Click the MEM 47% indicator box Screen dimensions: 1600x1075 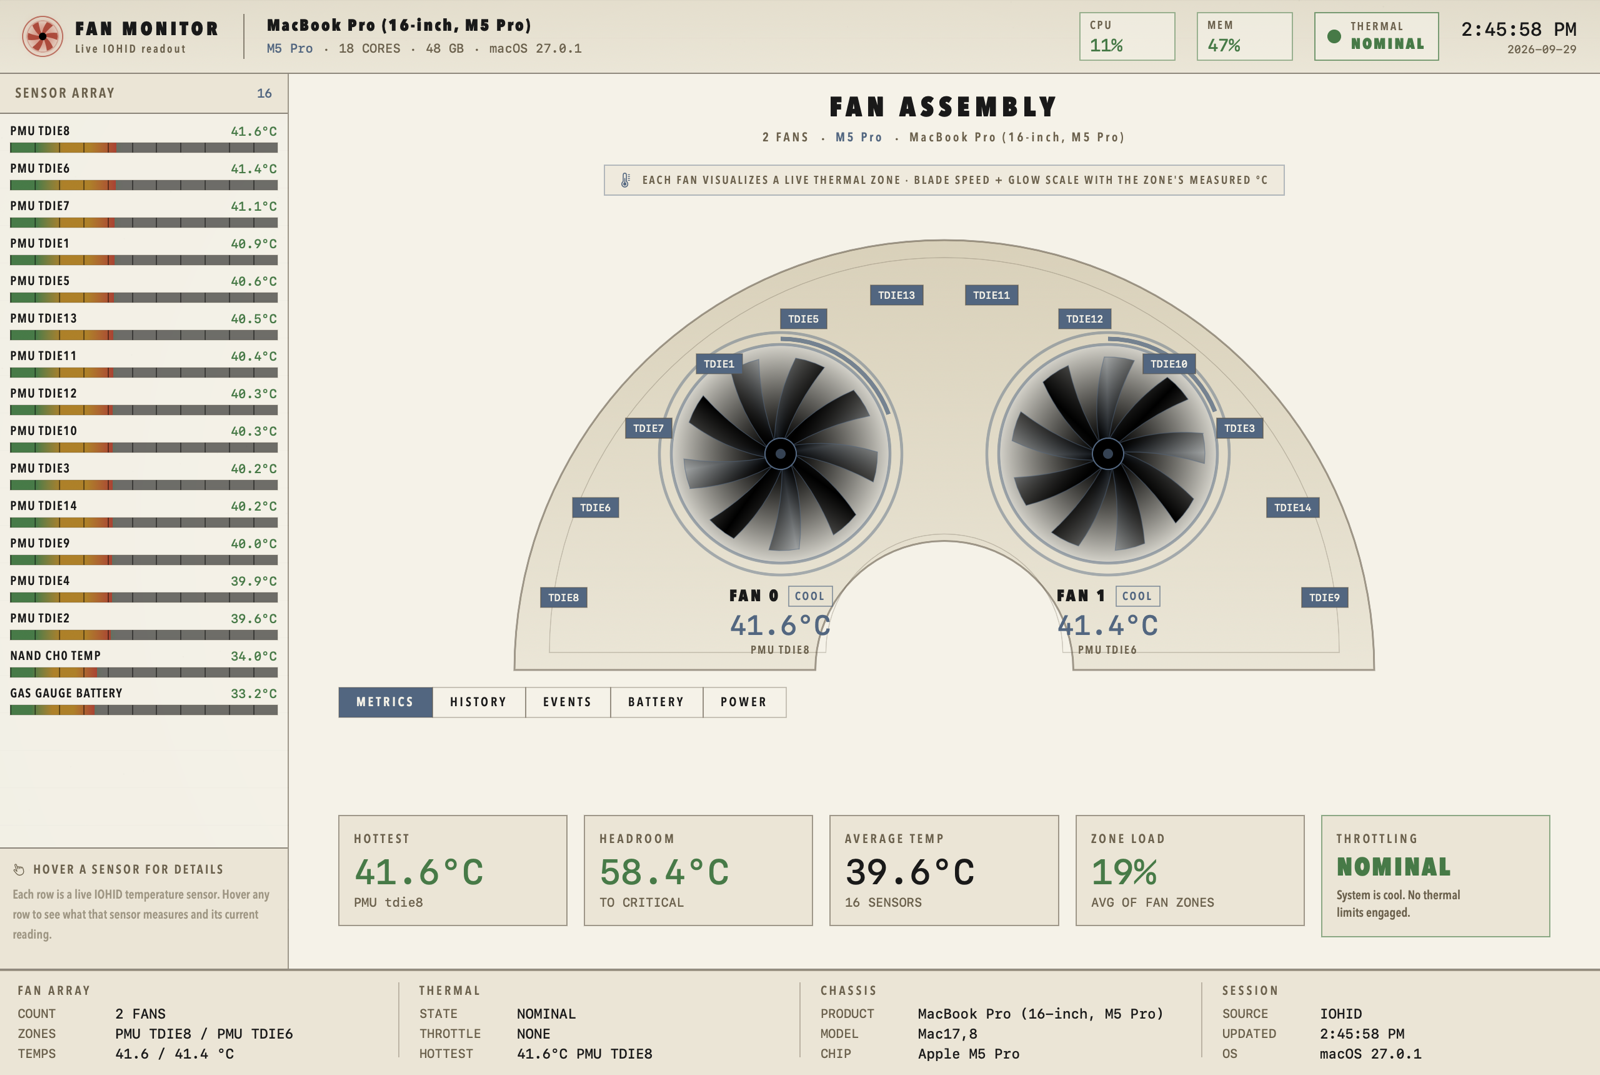click(1244, 36)
